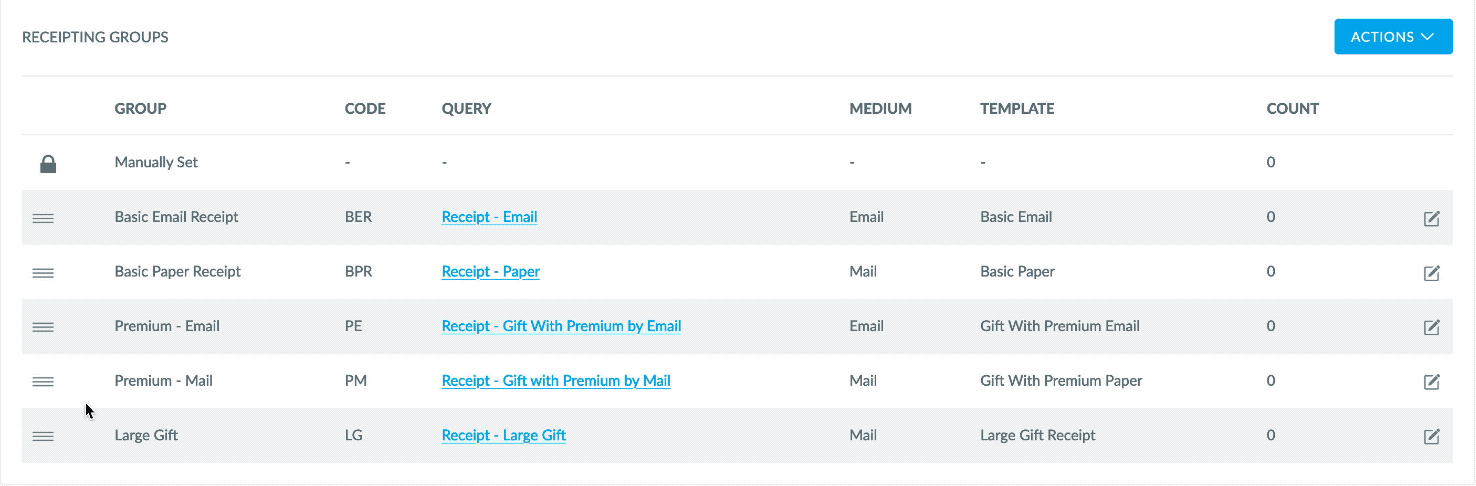Click the reorder handle for Large Gift

(x=43, y=436)
